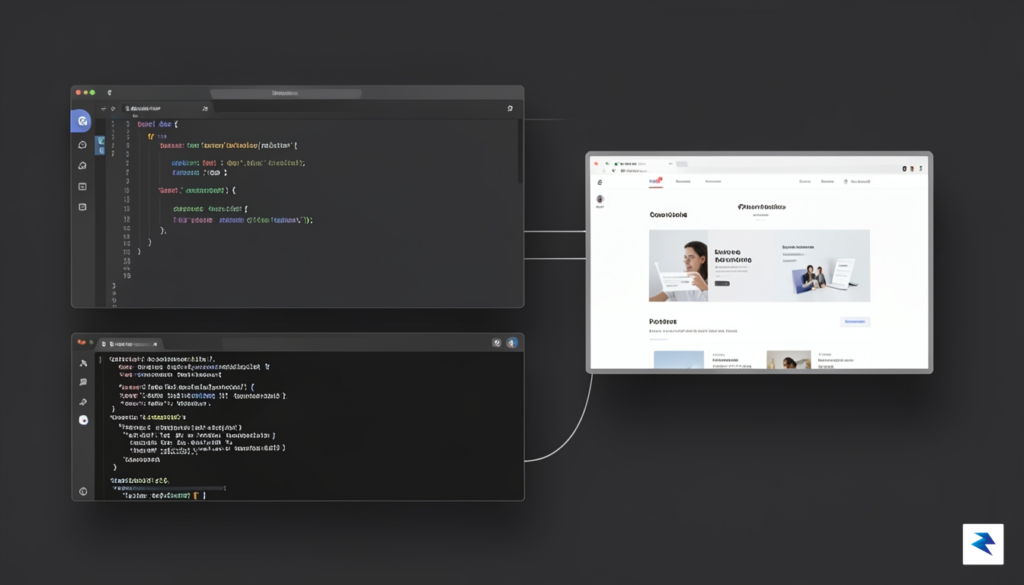Open the headset-shaped icon in the top editor sidebar

pos(82,166)
